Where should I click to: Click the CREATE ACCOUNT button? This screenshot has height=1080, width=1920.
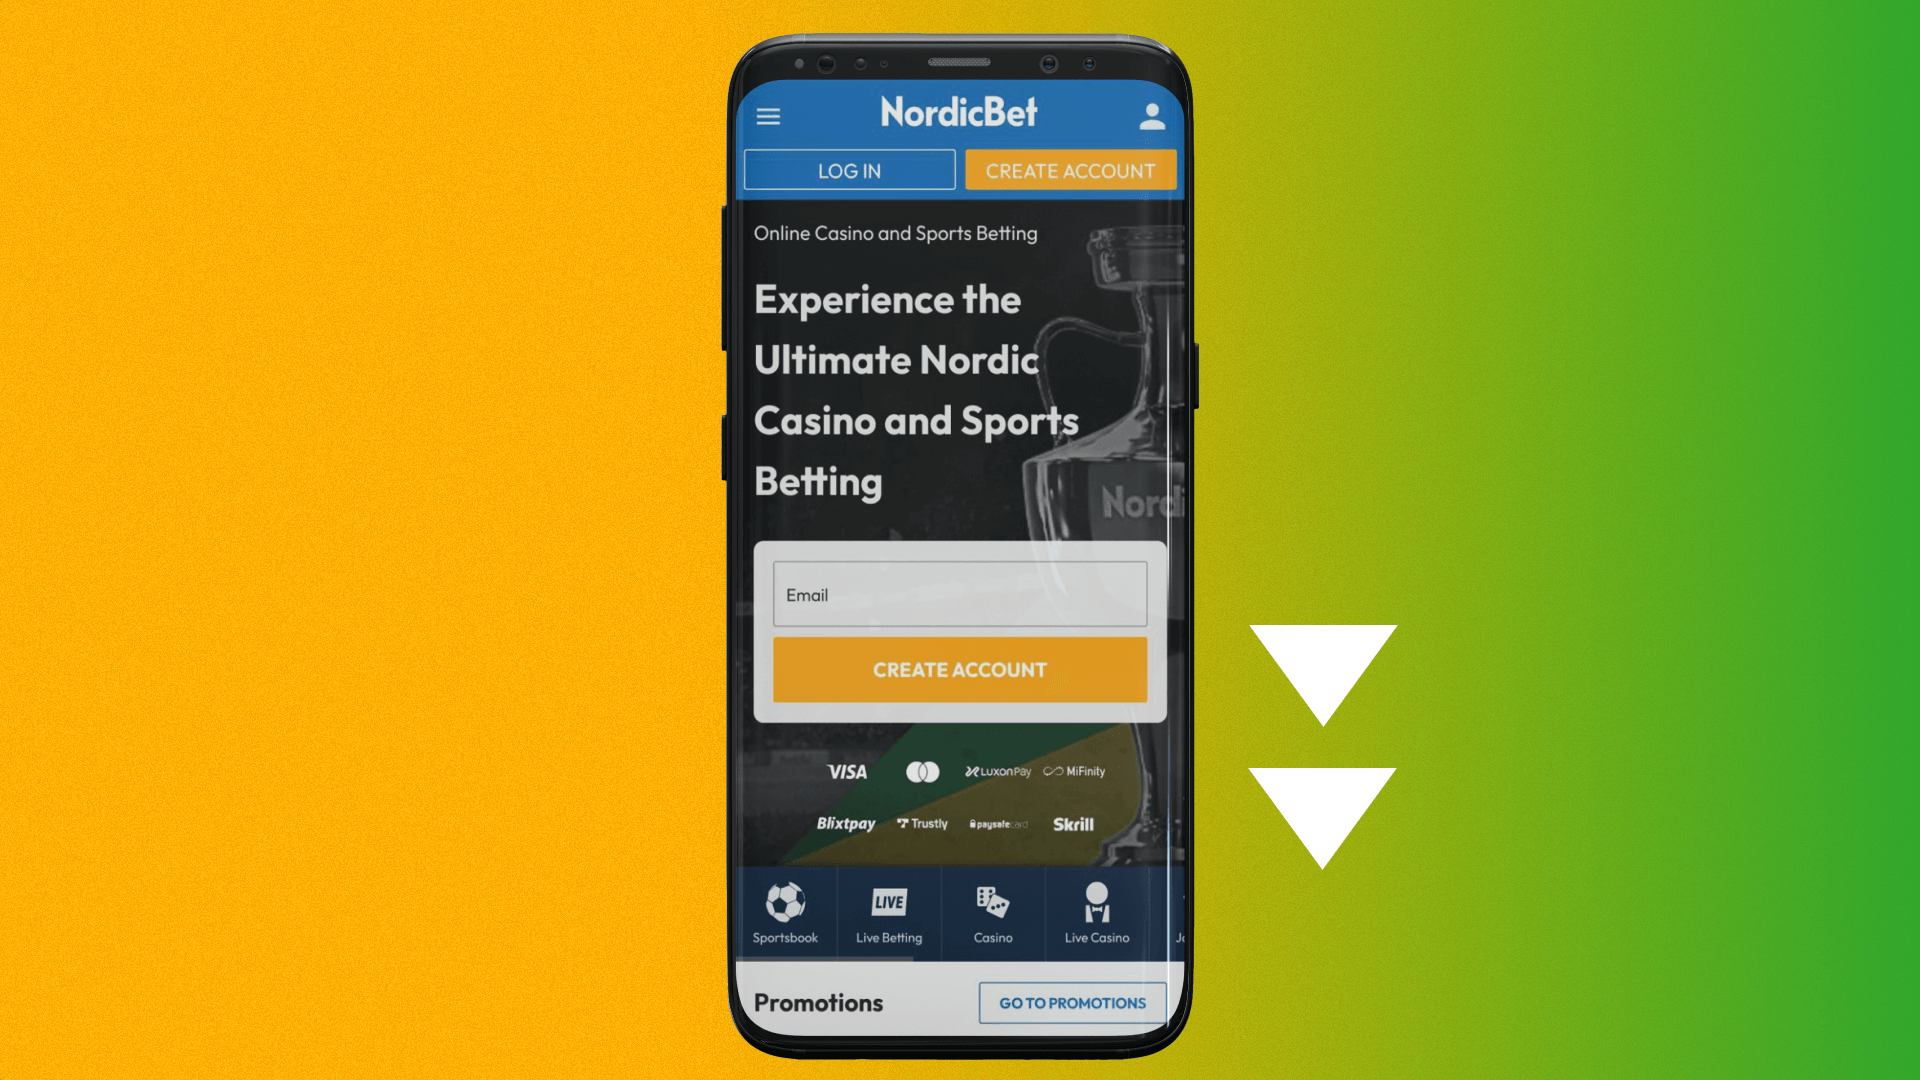pos(1071,169)
